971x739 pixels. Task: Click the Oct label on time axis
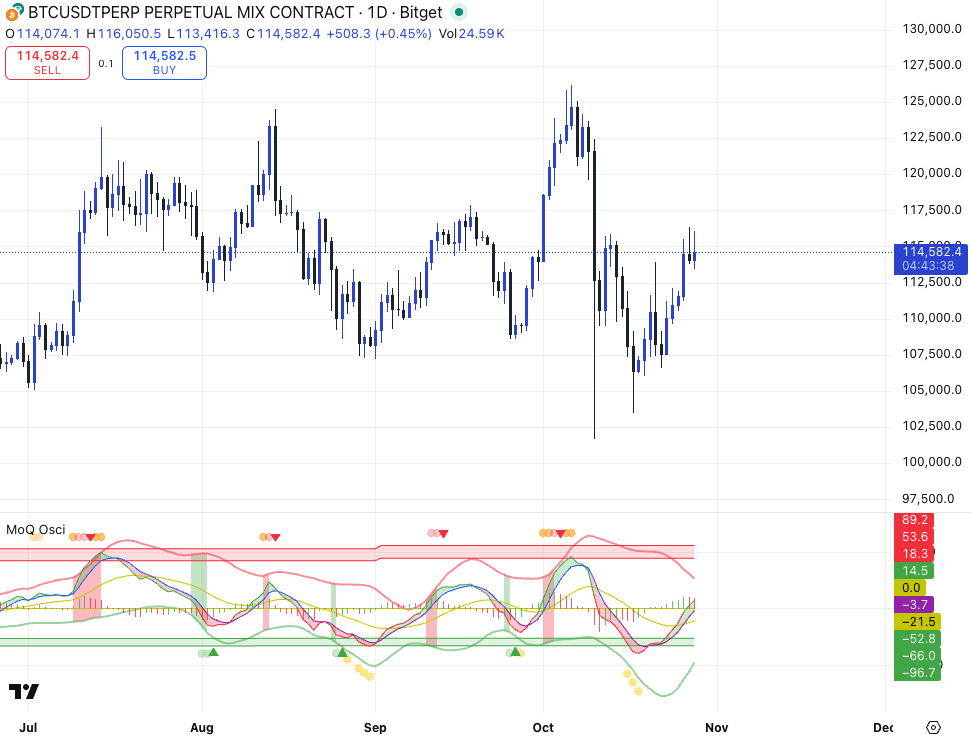pyautogui.click(x=543, y=727)
